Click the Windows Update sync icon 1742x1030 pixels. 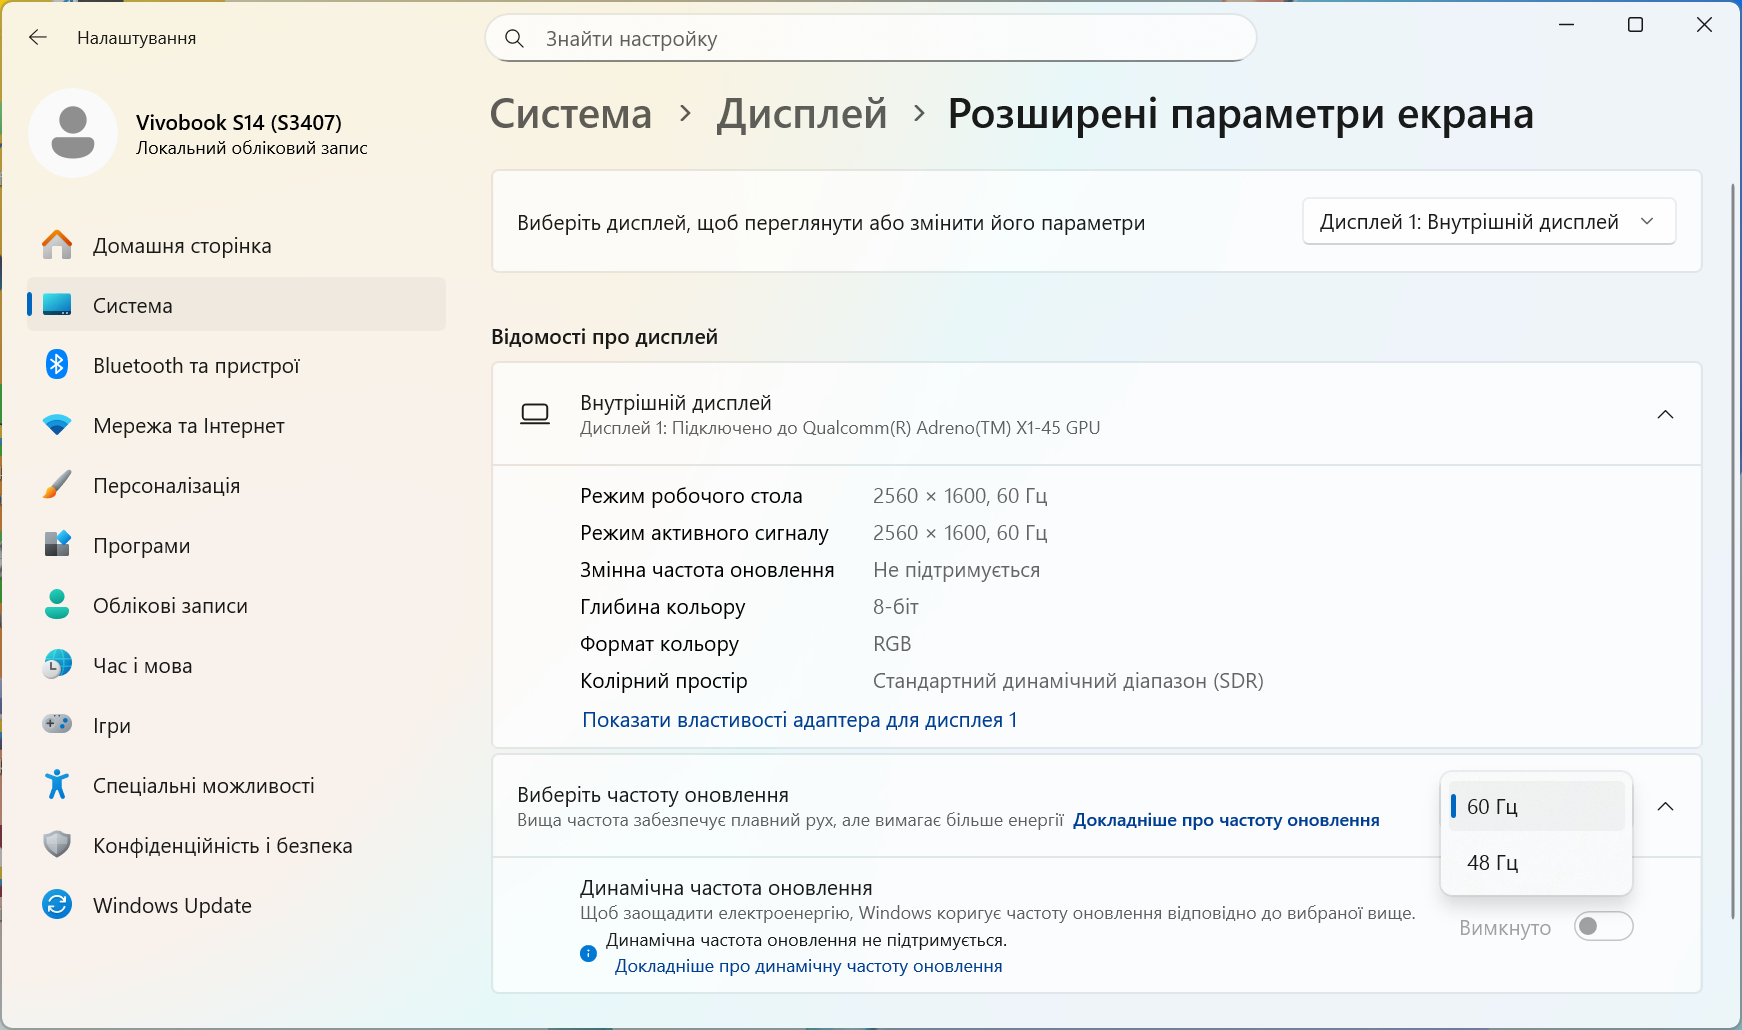57,905
